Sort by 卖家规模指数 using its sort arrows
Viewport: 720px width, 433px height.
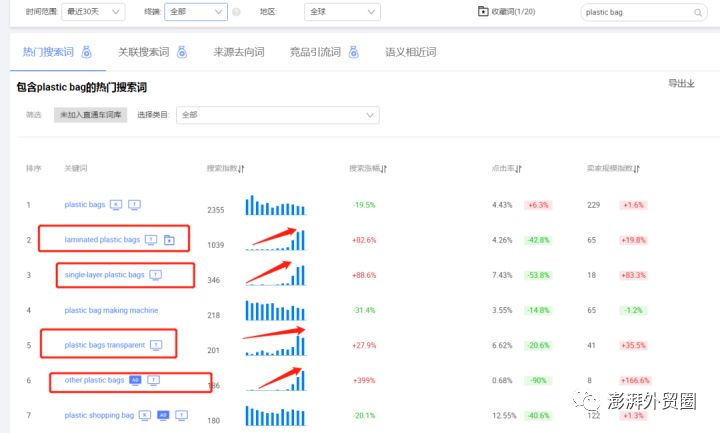tap(636, 169)
